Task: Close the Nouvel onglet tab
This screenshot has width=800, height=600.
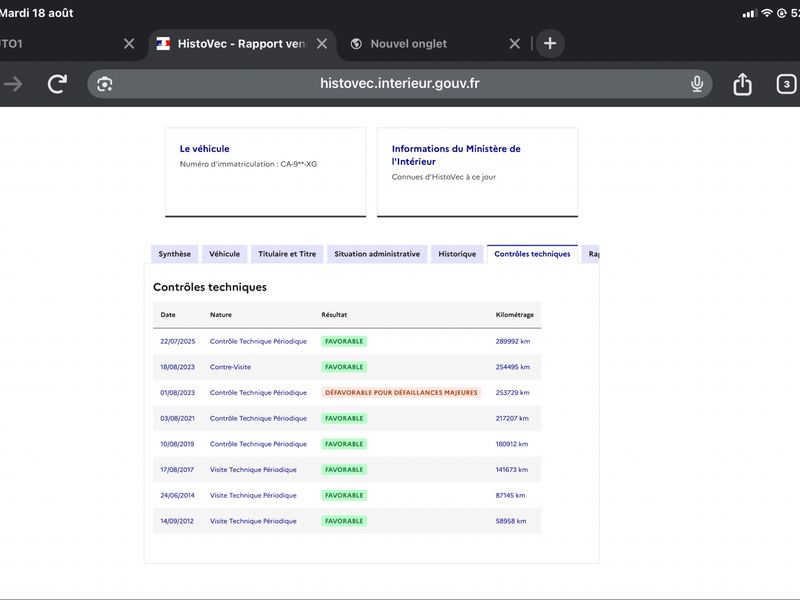Action: [514, 44]
